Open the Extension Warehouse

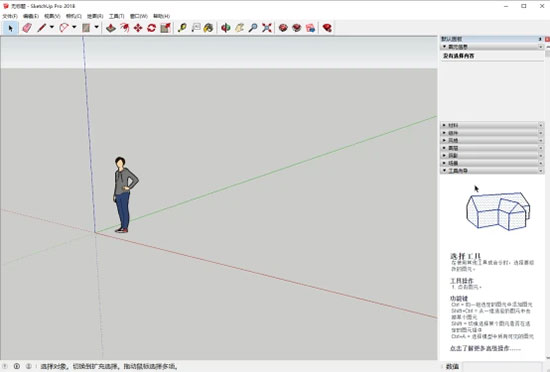(297, 28)
